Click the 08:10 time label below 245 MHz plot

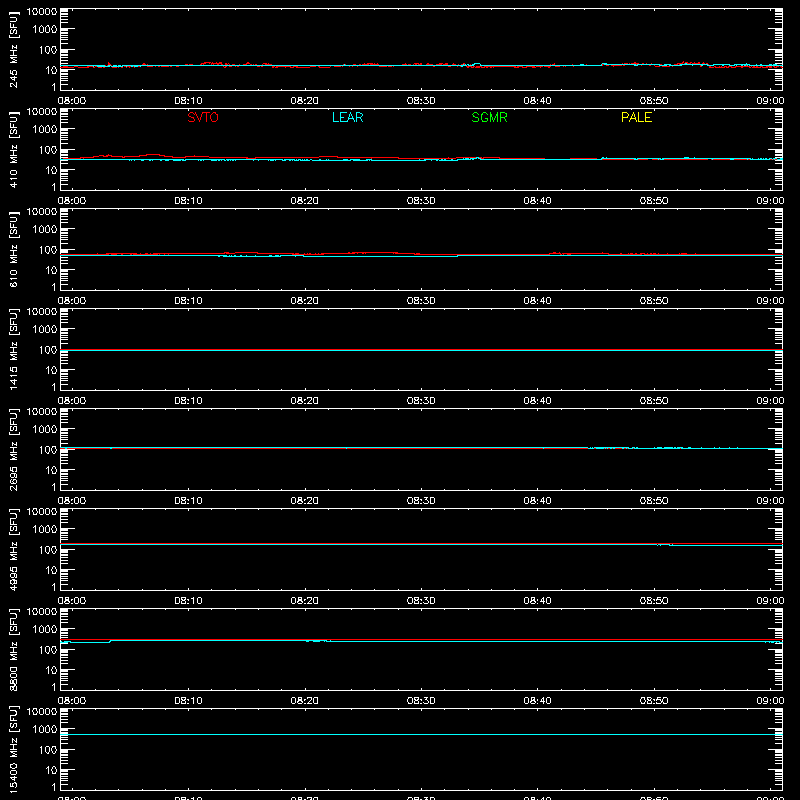188,101
